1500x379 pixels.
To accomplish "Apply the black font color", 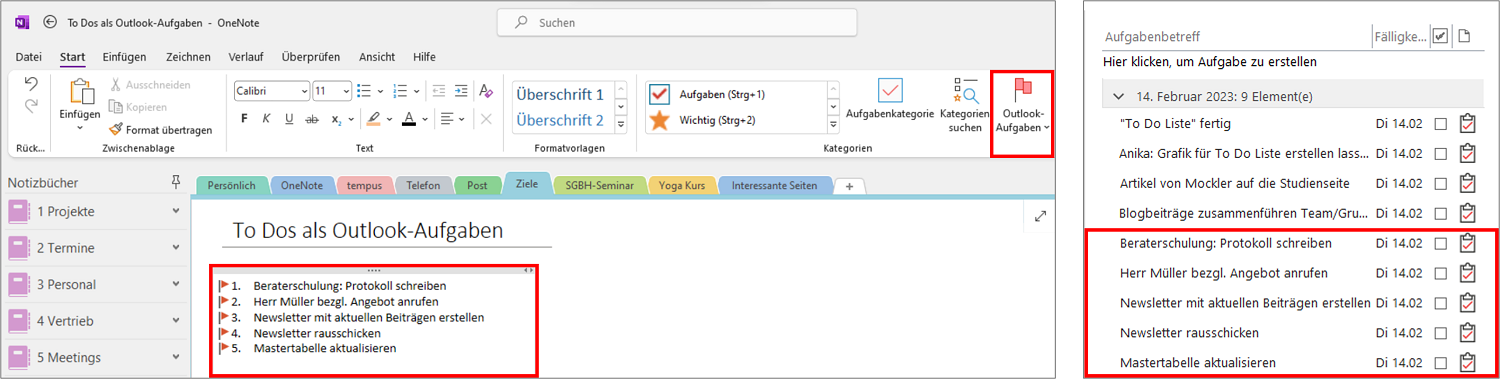I will 408,119.
